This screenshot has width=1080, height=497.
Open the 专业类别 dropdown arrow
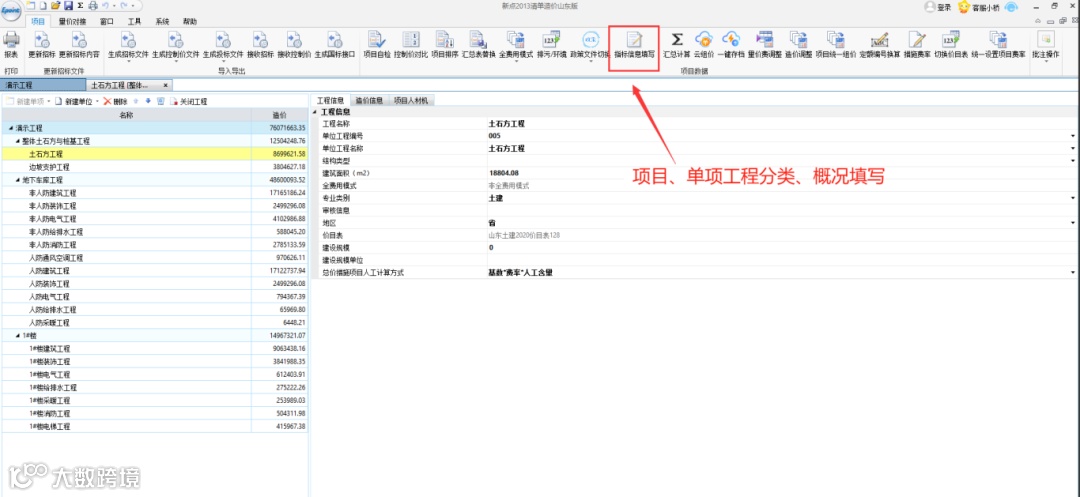[x=1072, y=198]
